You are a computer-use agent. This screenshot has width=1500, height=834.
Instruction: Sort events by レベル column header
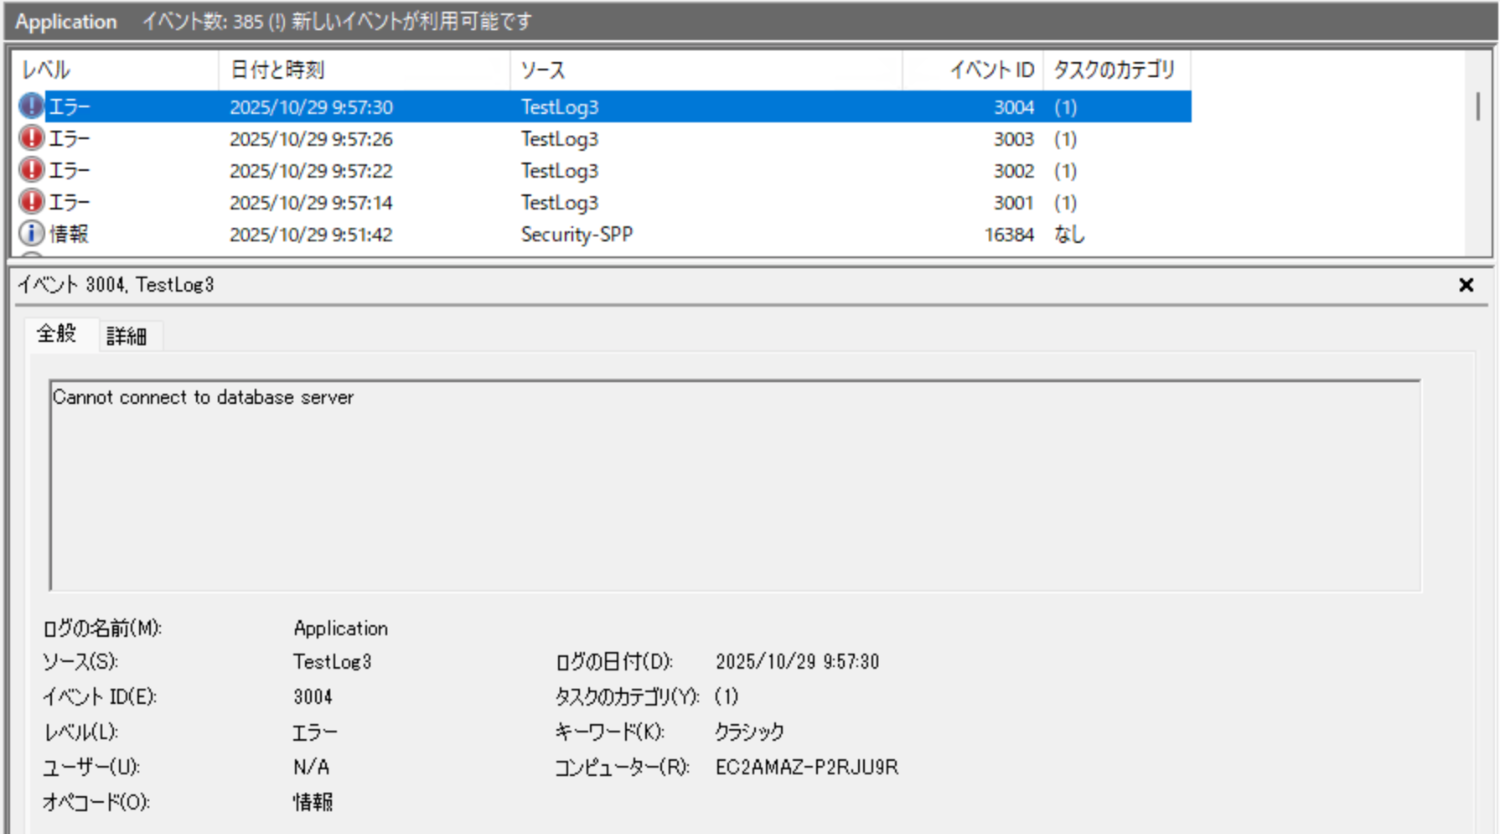tap(114, 70)
